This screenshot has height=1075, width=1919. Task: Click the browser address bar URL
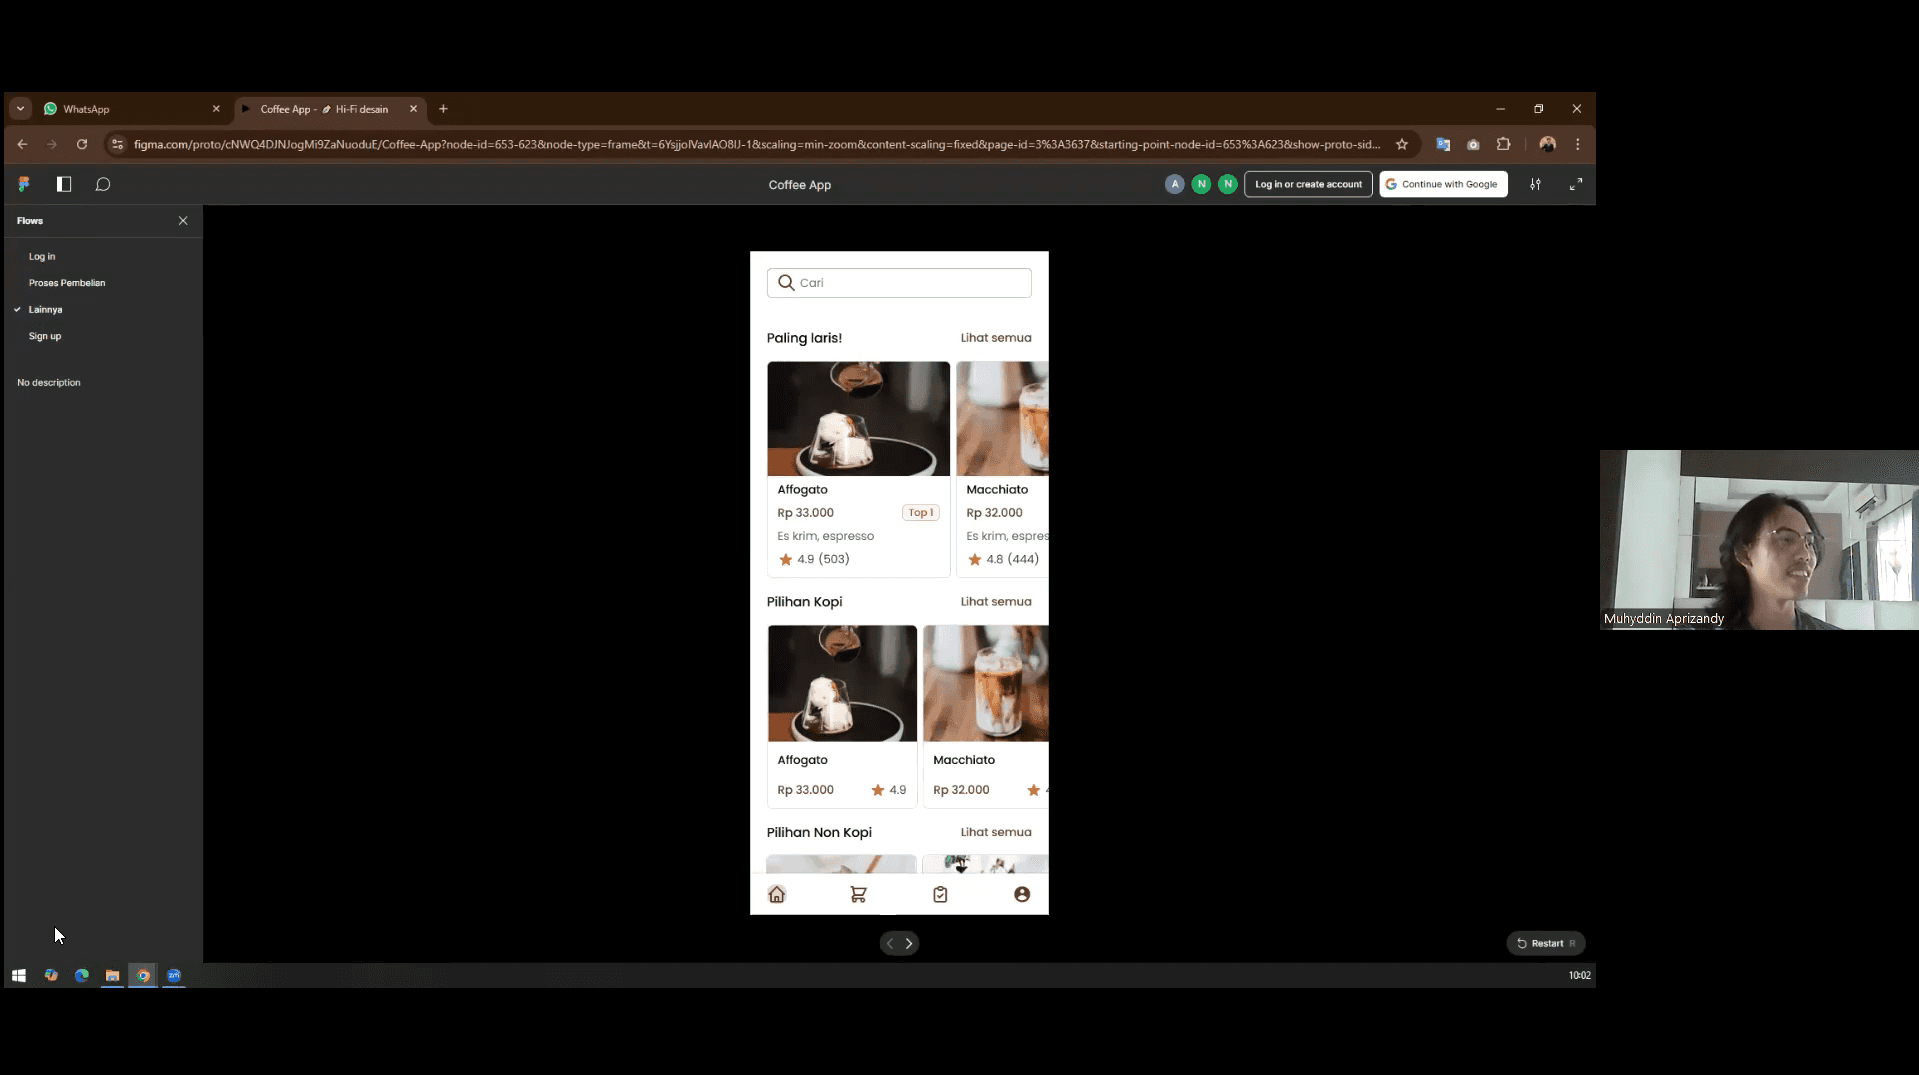tap(756, 144)
